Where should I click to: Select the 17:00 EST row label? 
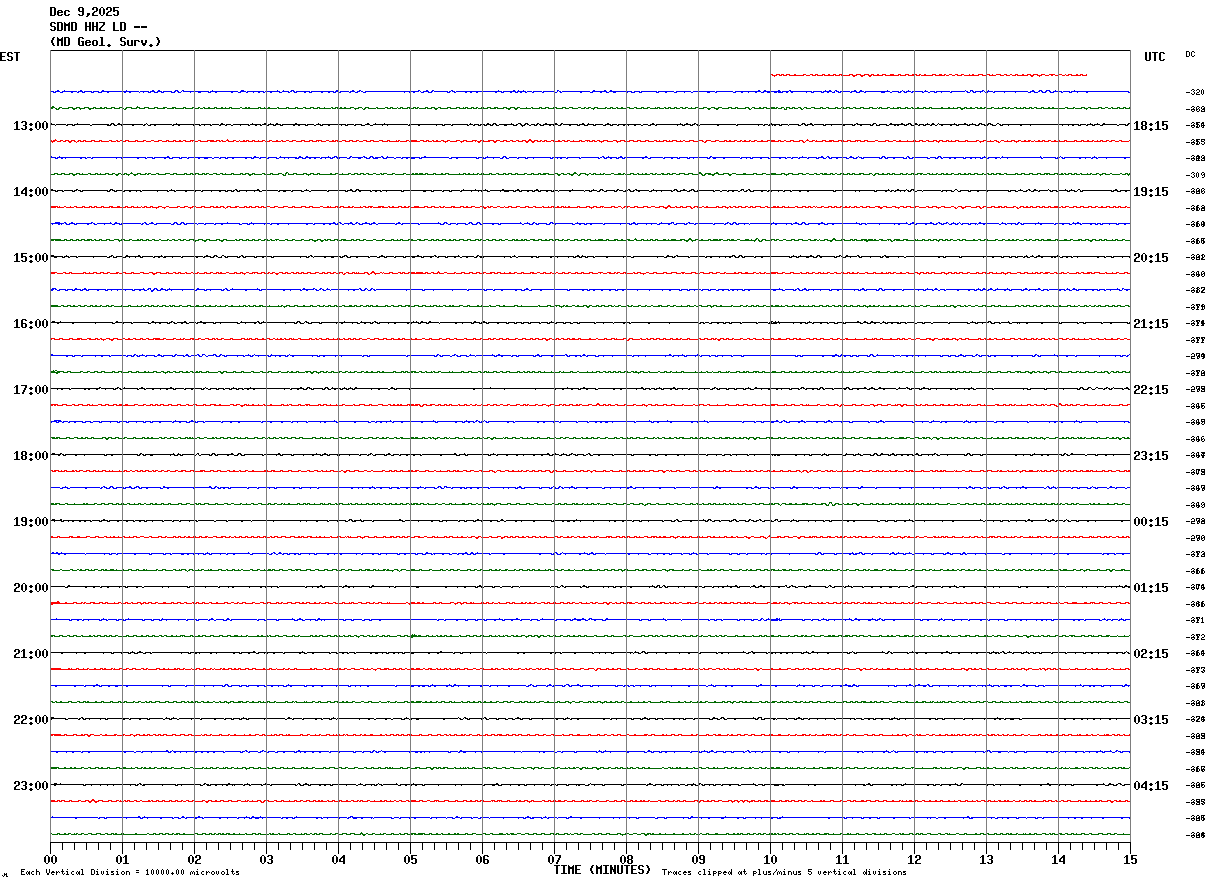pyautogui.click(x=31, y=390)
